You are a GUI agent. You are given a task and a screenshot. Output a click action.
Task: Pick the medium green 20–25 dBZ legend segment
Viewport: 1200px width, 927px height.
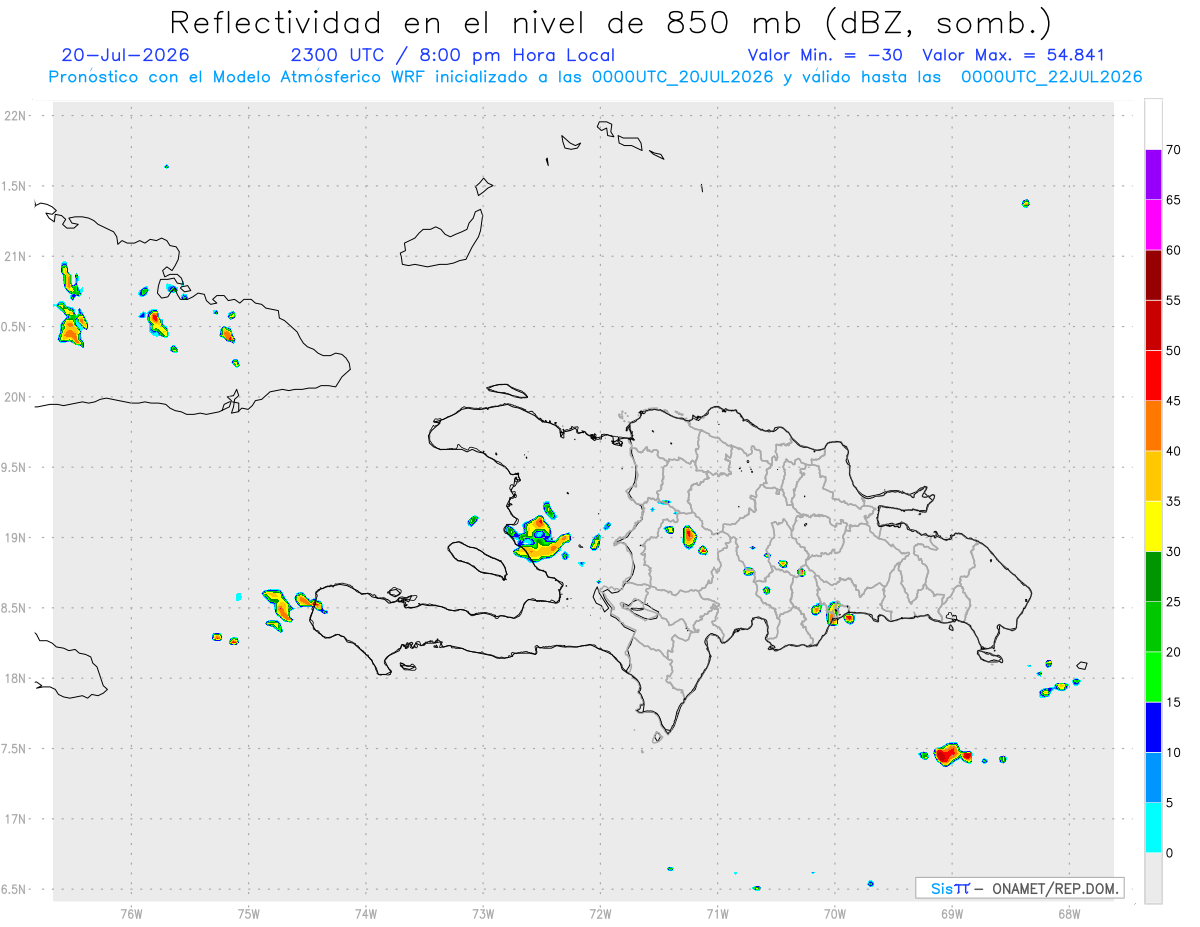[1153, 627]
